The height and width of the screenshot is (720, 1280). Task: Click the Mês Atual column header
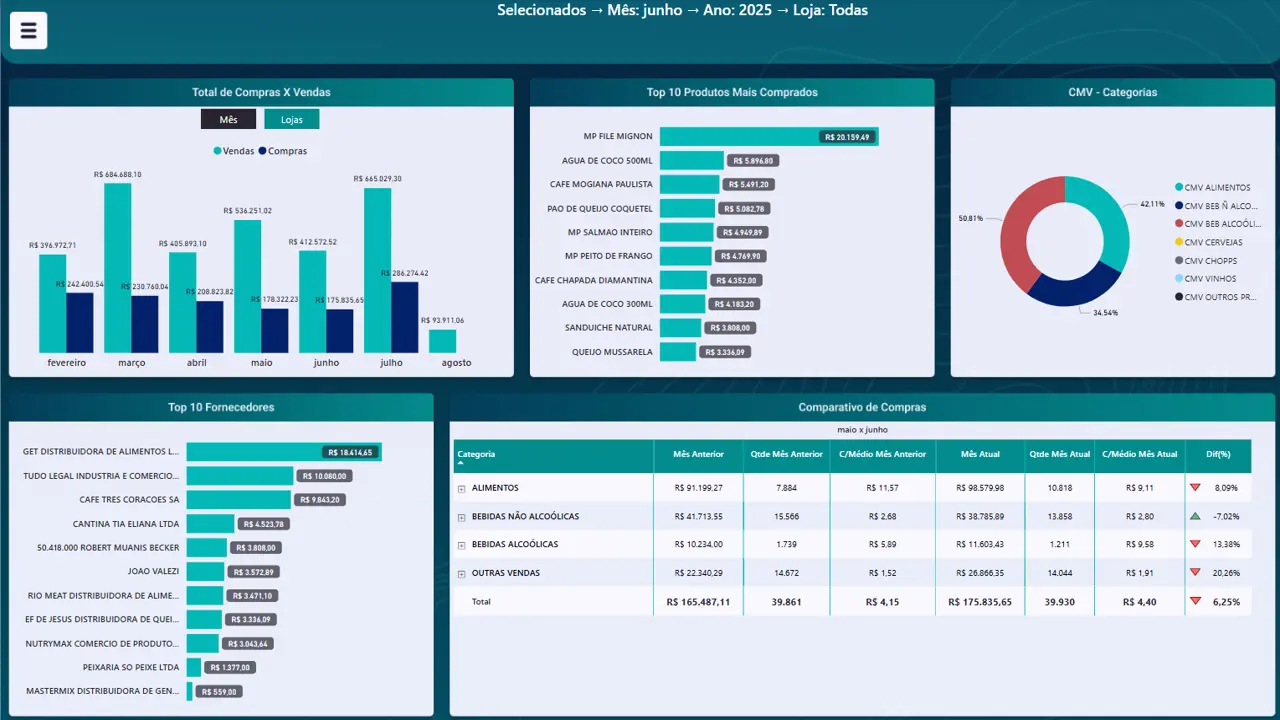point(980,454)
